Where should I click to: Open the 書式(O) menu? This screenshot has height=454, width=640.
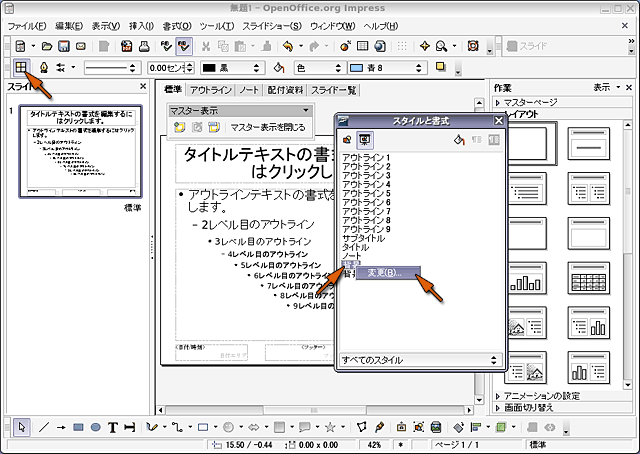[x=179, y=24]
